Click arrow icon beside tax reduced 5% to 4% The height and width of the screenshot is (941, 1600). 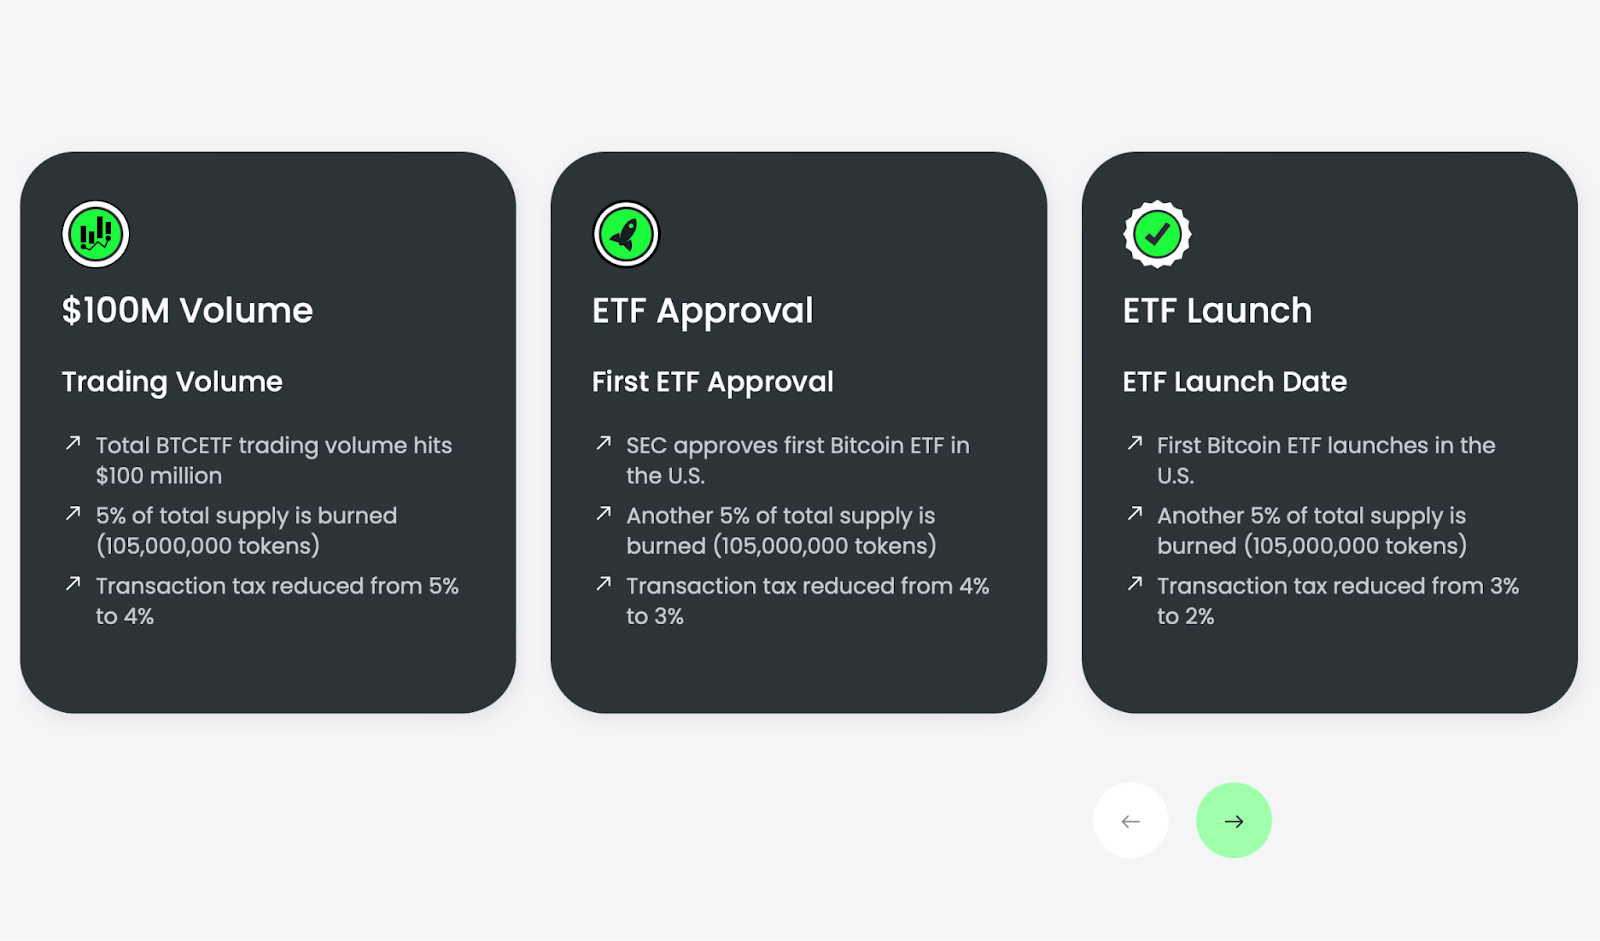(x=73, y=583)
